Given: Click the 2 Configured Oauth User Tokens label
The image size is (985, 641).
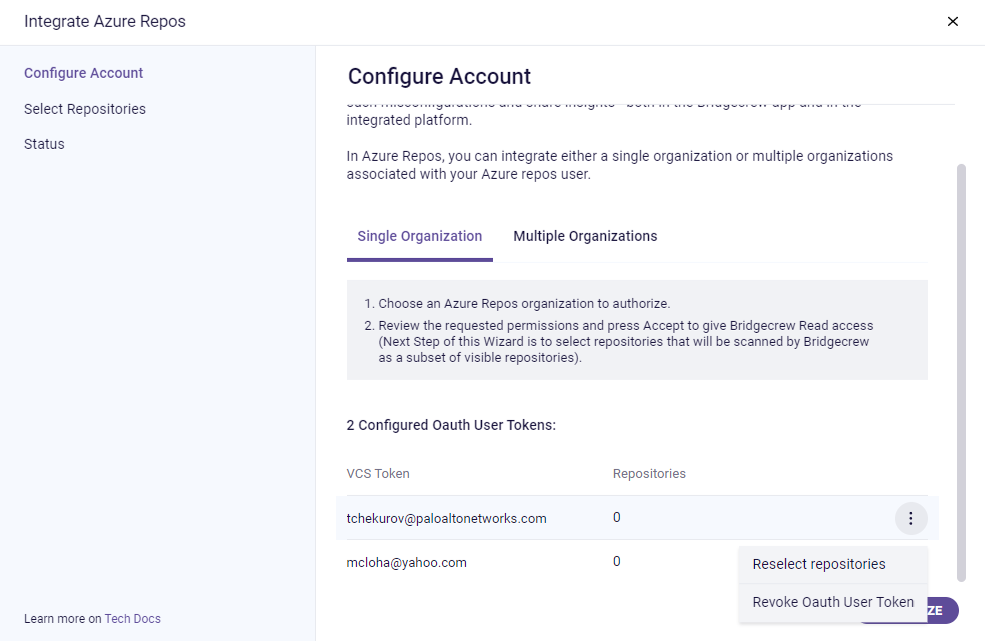Looking at the screenshot, I should (451, 425).
